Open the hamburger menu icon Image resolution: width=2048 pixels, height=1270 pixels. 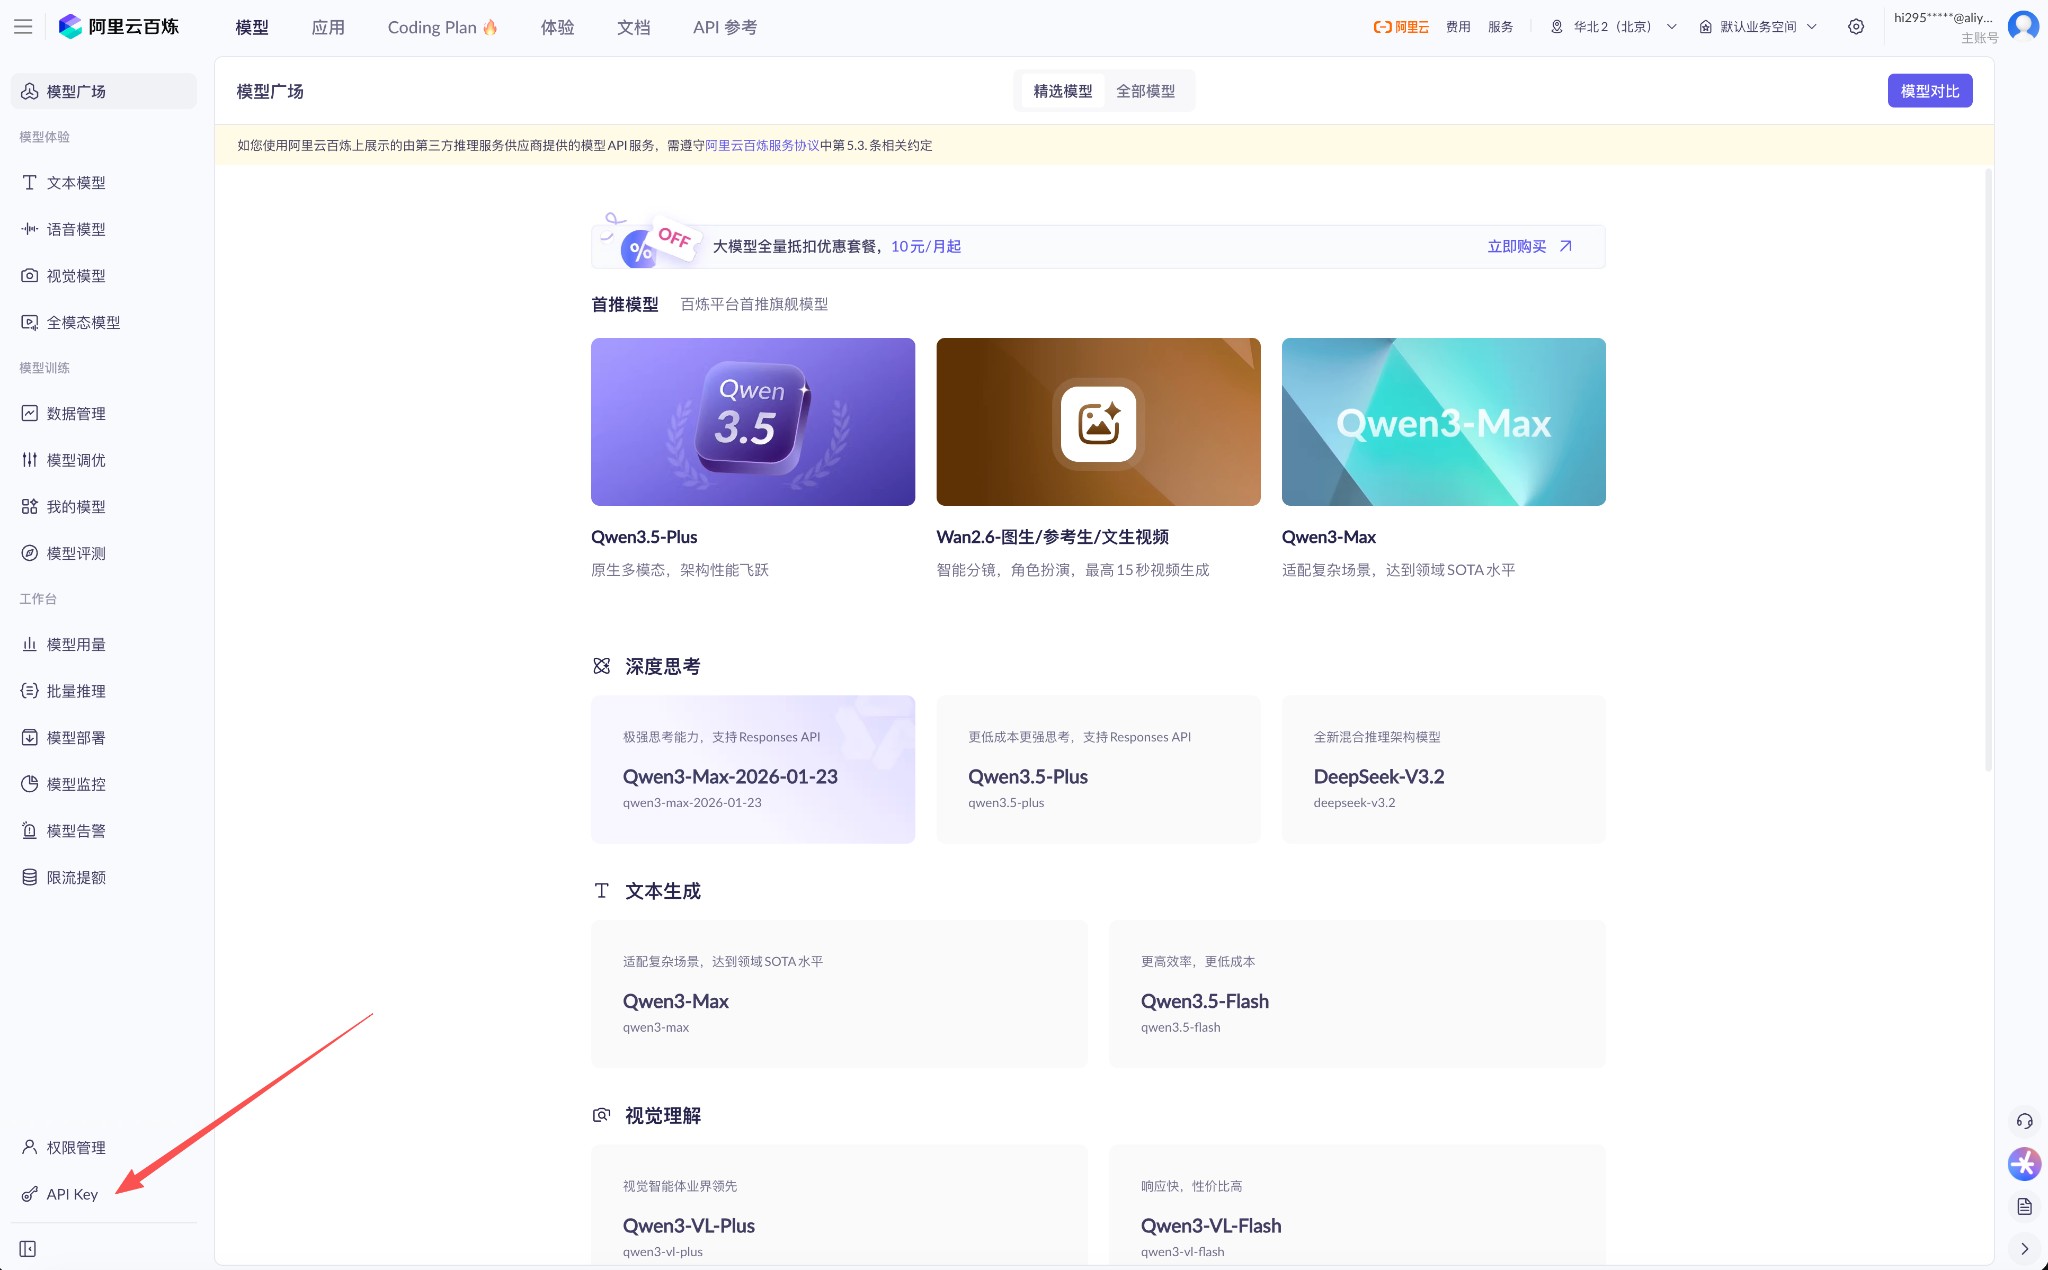pyautogui.click(x=23, y=27)
